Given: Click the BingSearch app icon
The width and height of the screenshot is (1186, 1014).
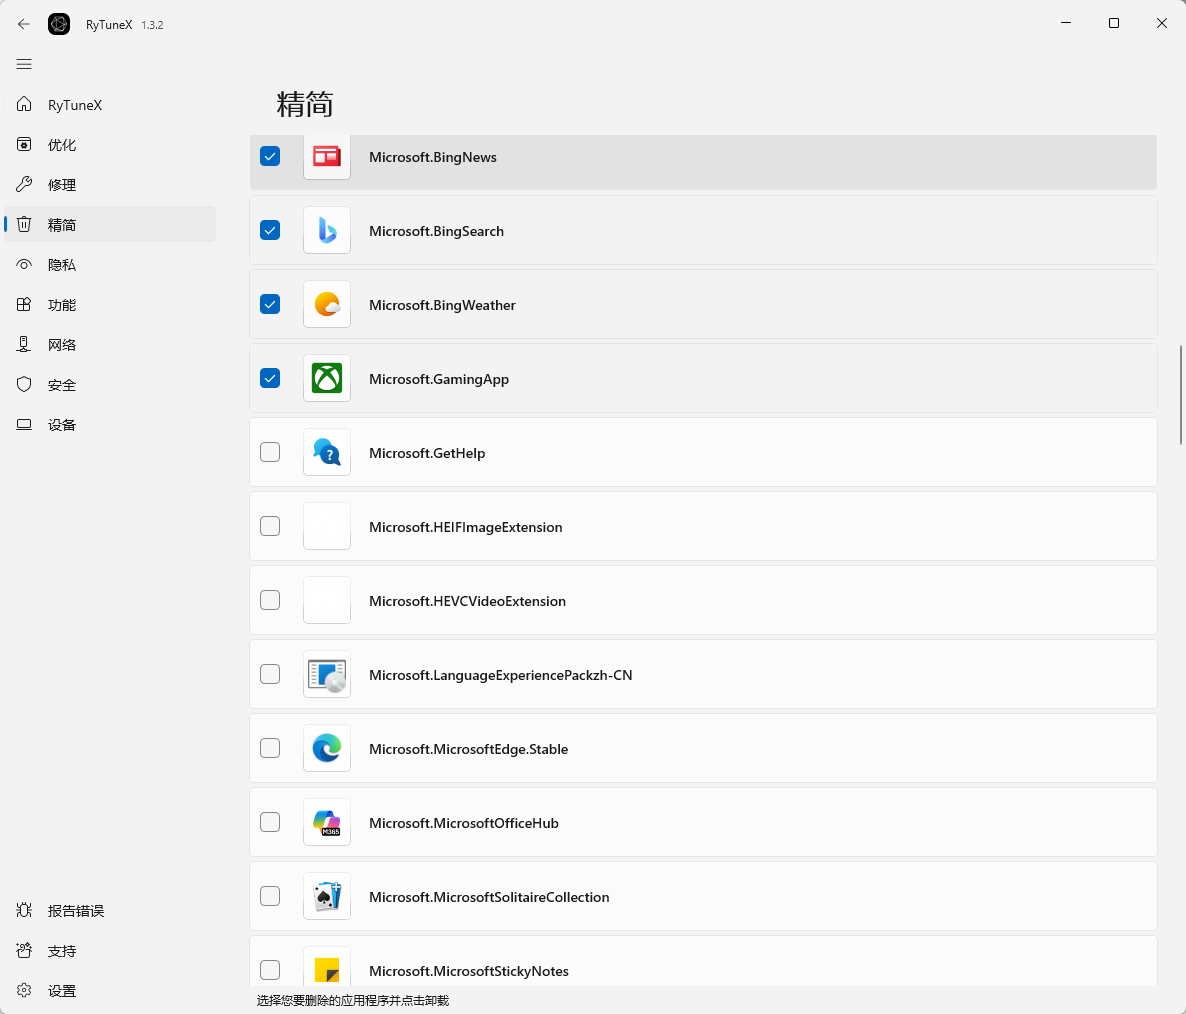Looking at the screenshot, I should pyautogui.click(x=327, y=230).
